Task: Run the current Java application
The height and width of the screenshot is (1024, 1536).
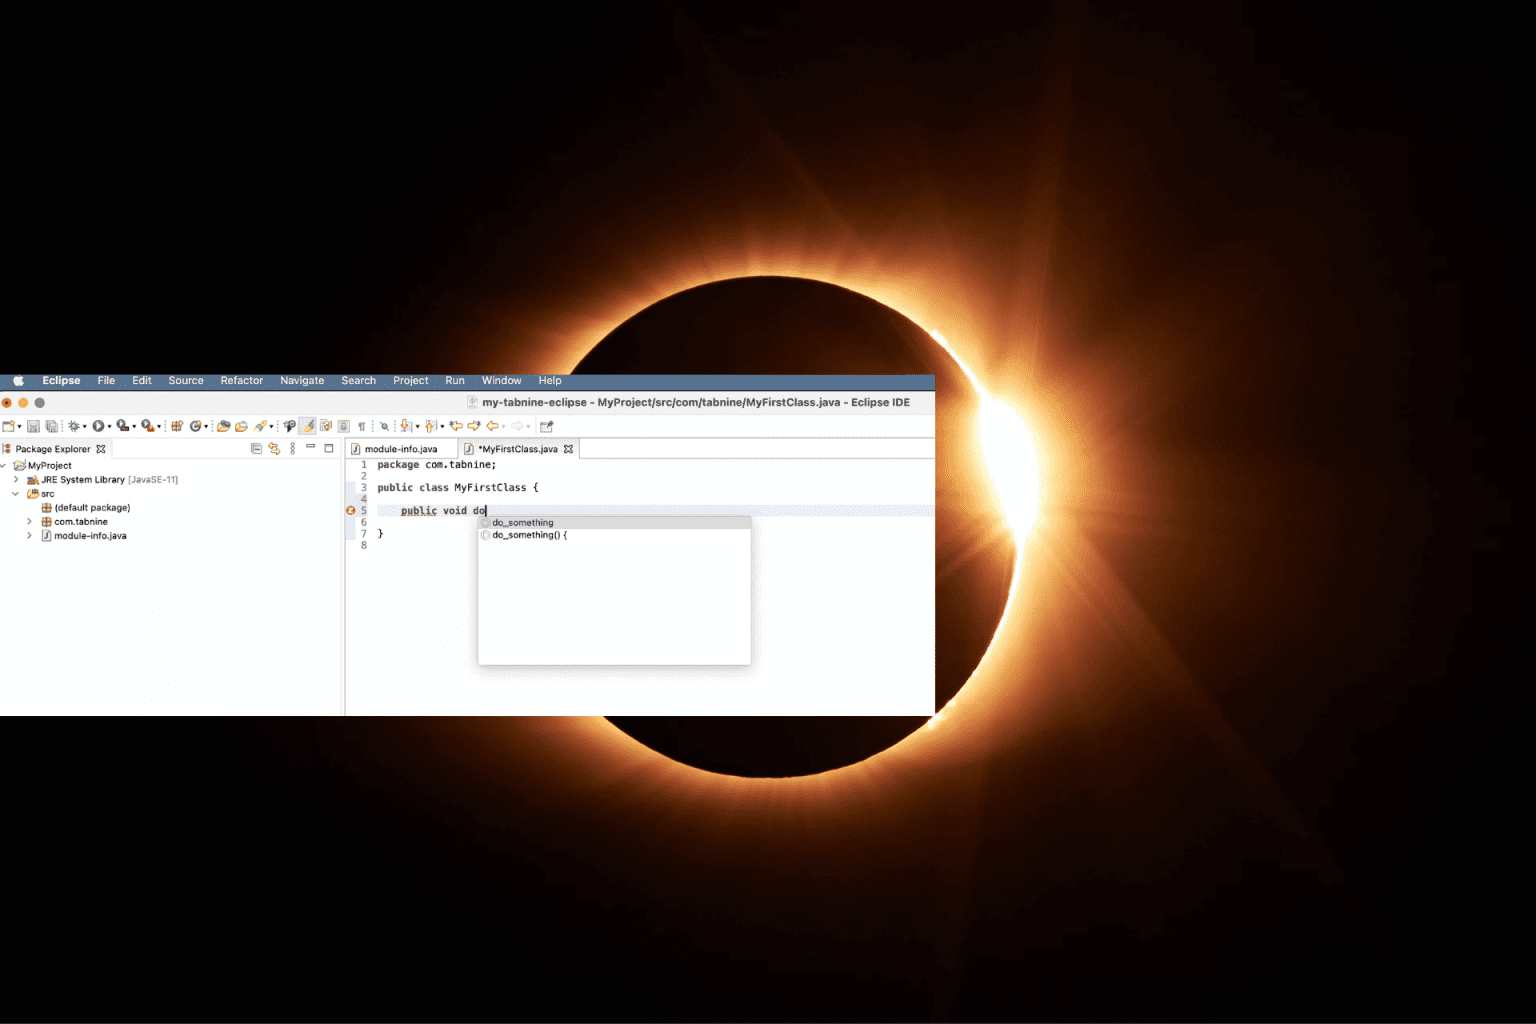Action: (x=97, y=425)
